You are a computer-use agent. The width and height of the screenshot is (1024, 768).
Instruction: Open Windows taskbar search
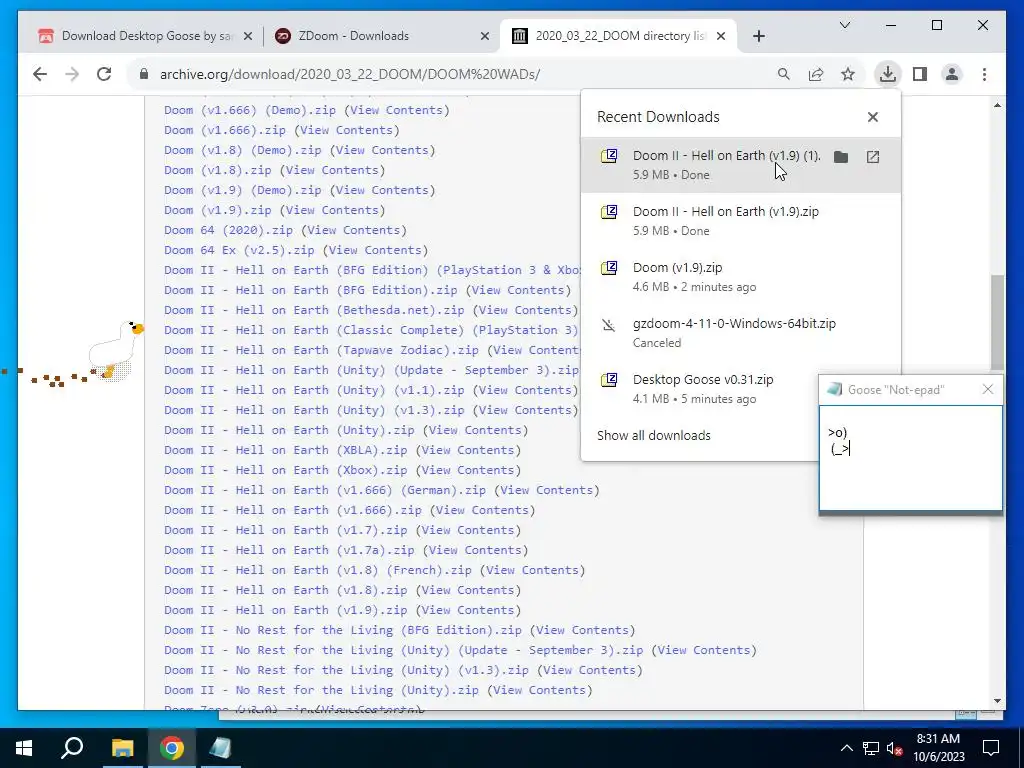coord(72,748)
